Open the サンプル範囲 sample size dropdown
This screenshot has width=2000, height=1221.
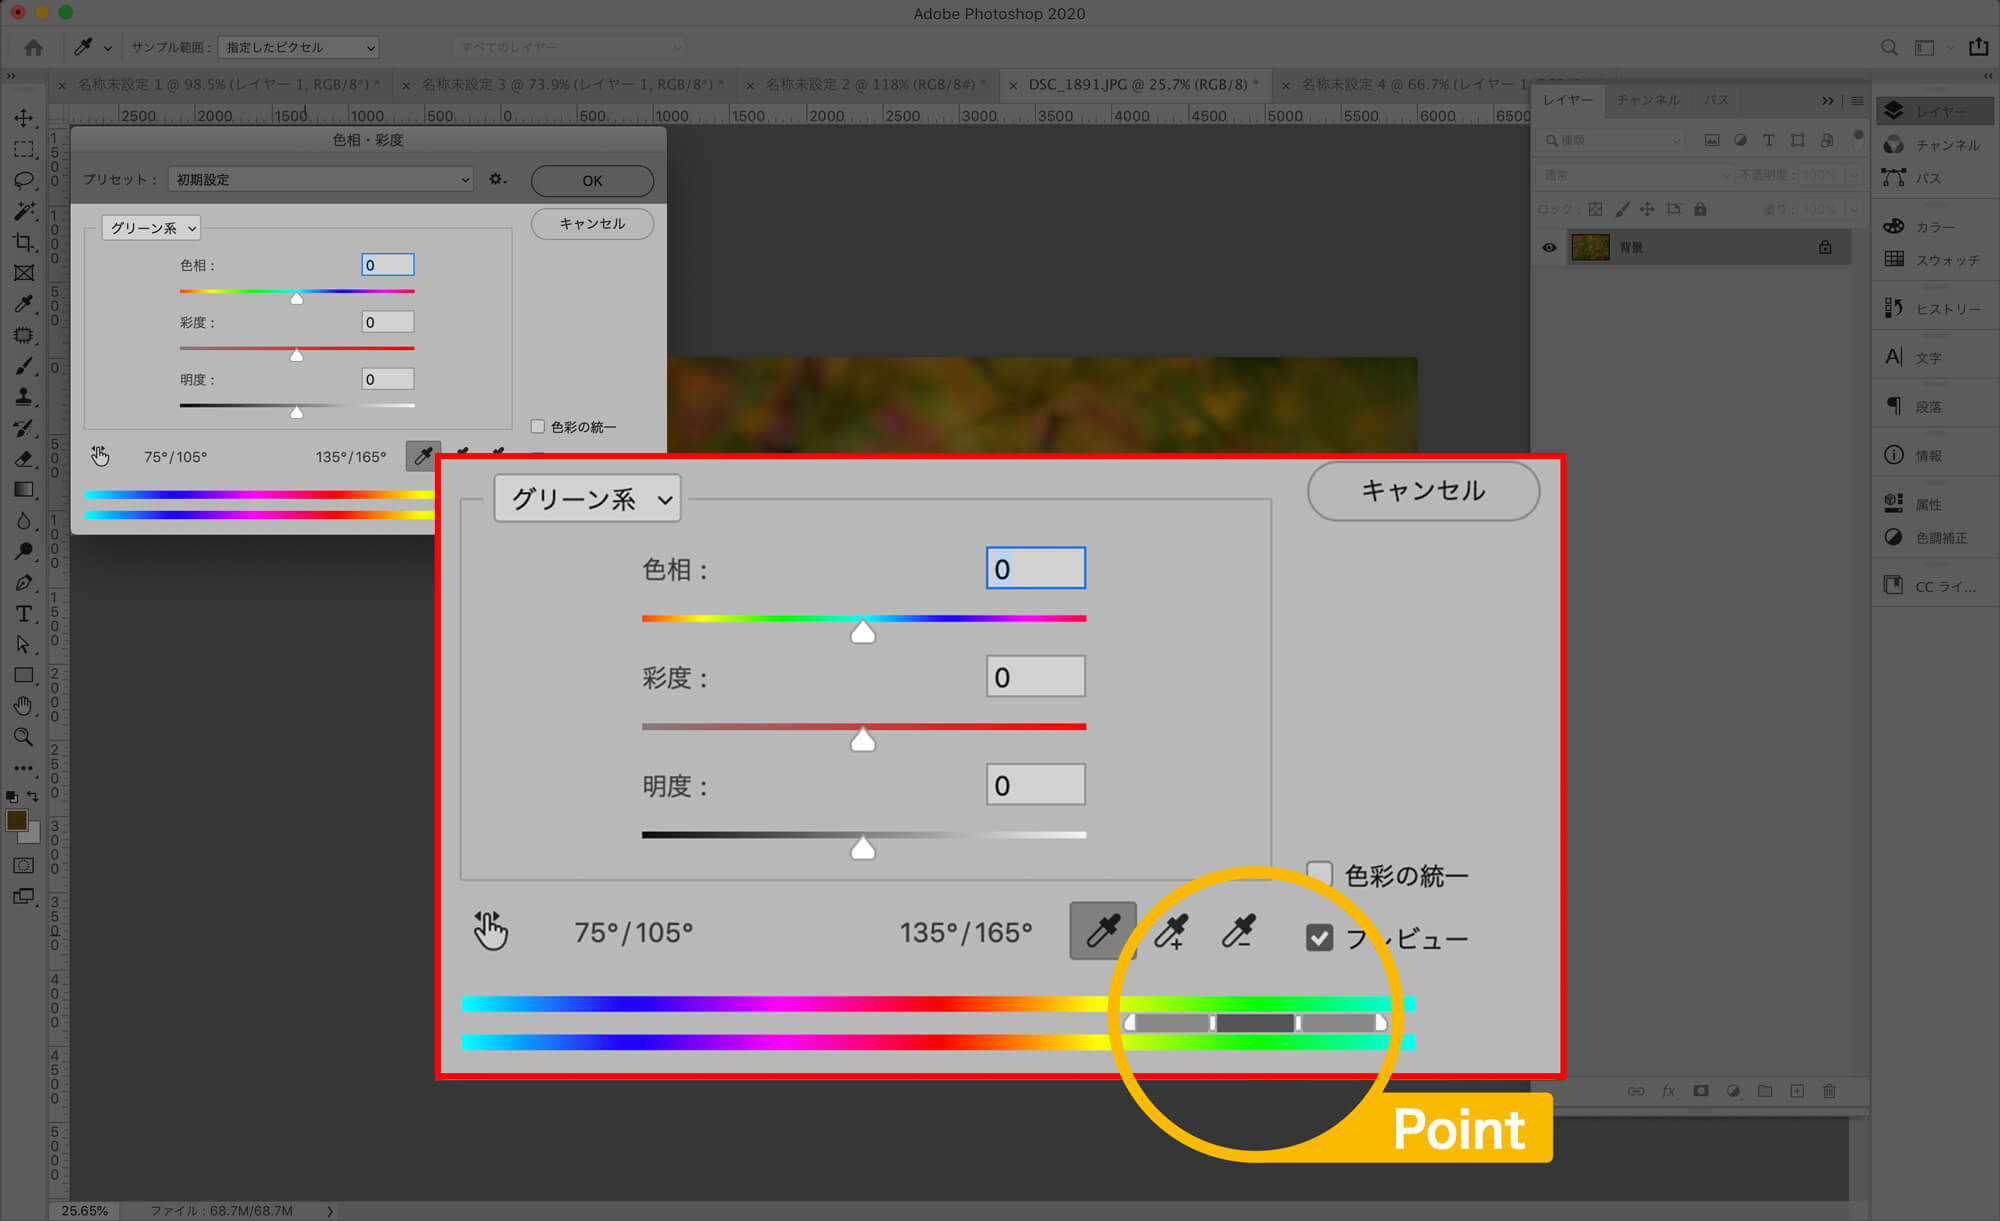click(x=298, y=47)
